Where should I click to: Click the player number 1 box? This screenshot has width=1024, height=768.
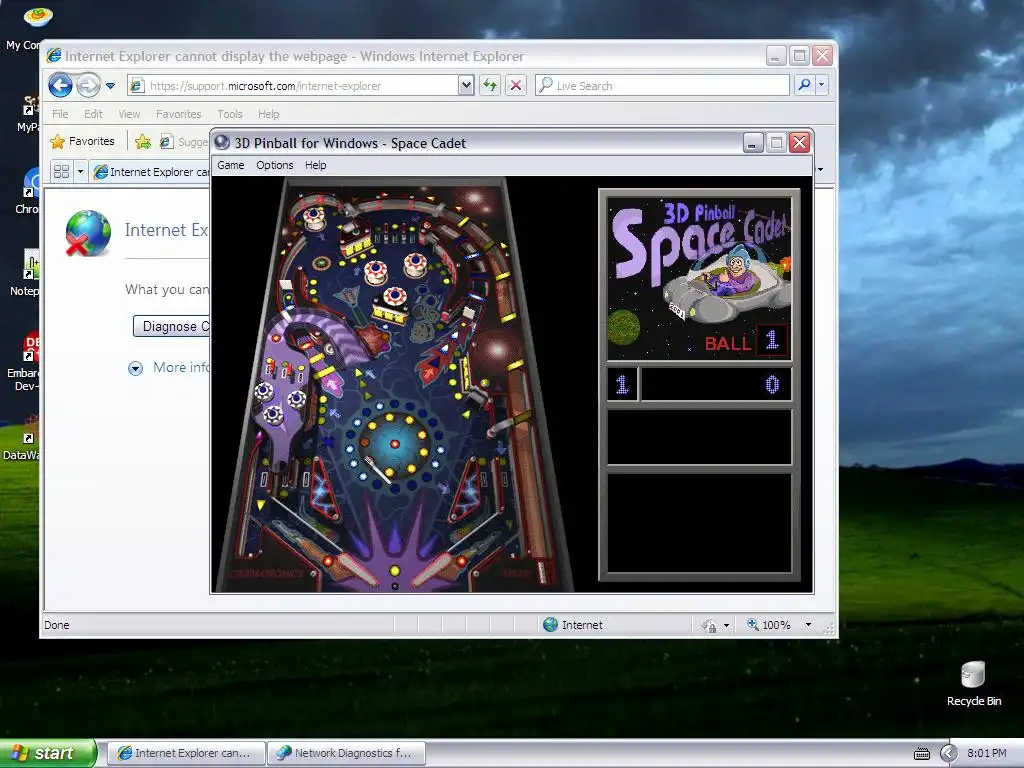[622, 384]
